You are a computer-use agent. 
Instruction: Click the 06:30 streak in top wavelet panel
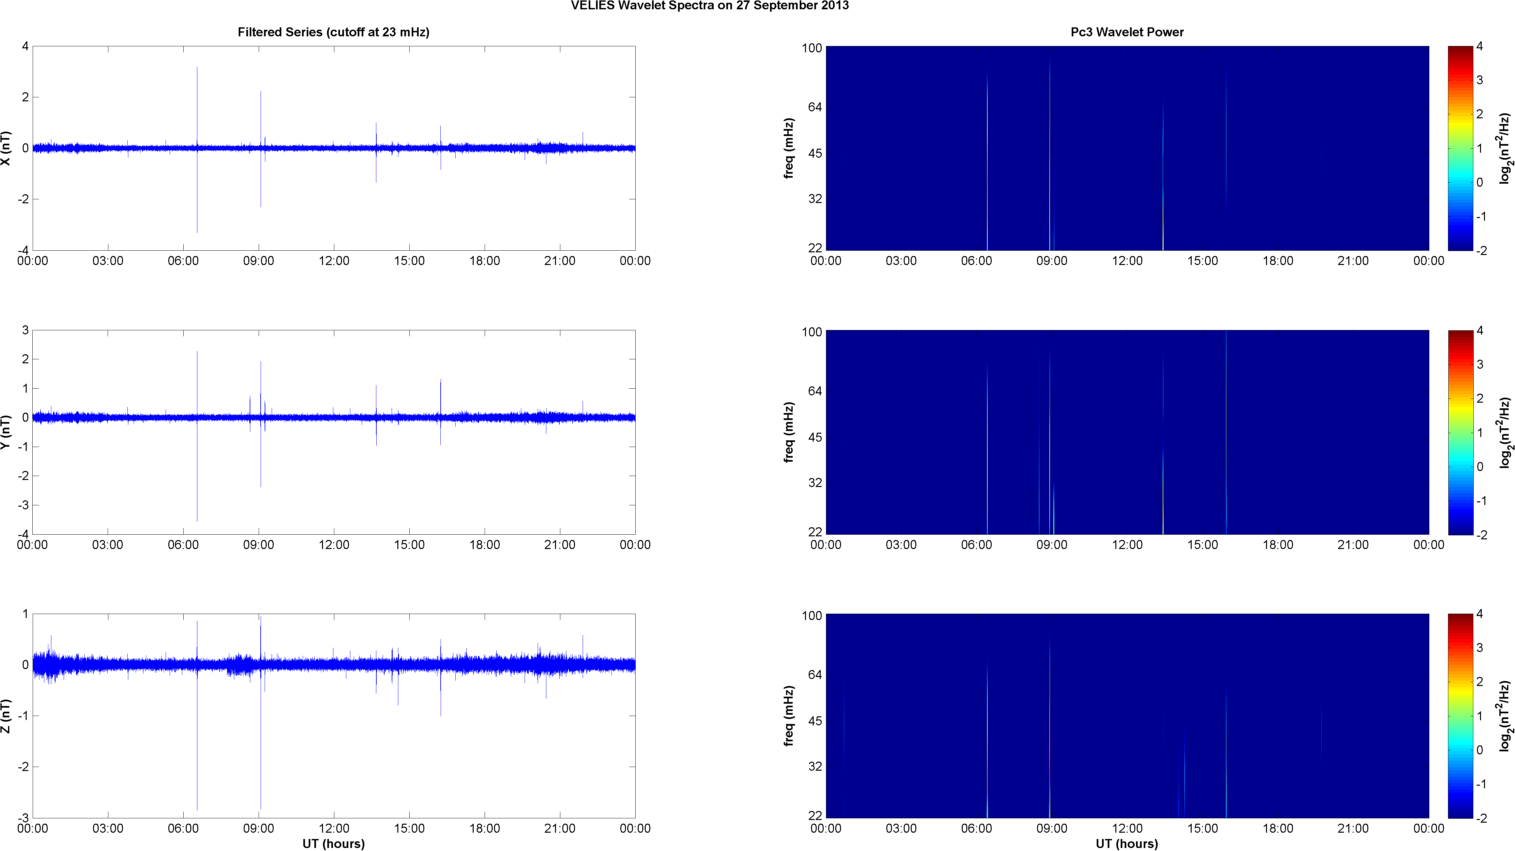click(x=987, y=162)
